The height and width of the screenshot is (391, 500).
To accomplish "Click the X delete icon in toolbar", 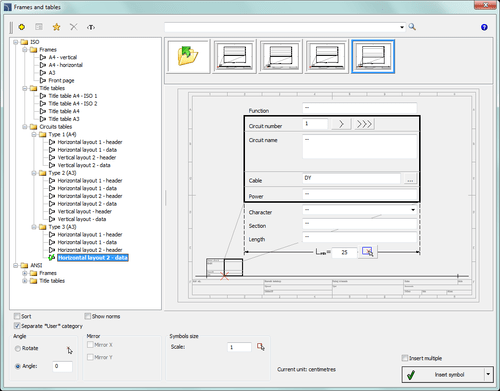I will coord(74,27).
